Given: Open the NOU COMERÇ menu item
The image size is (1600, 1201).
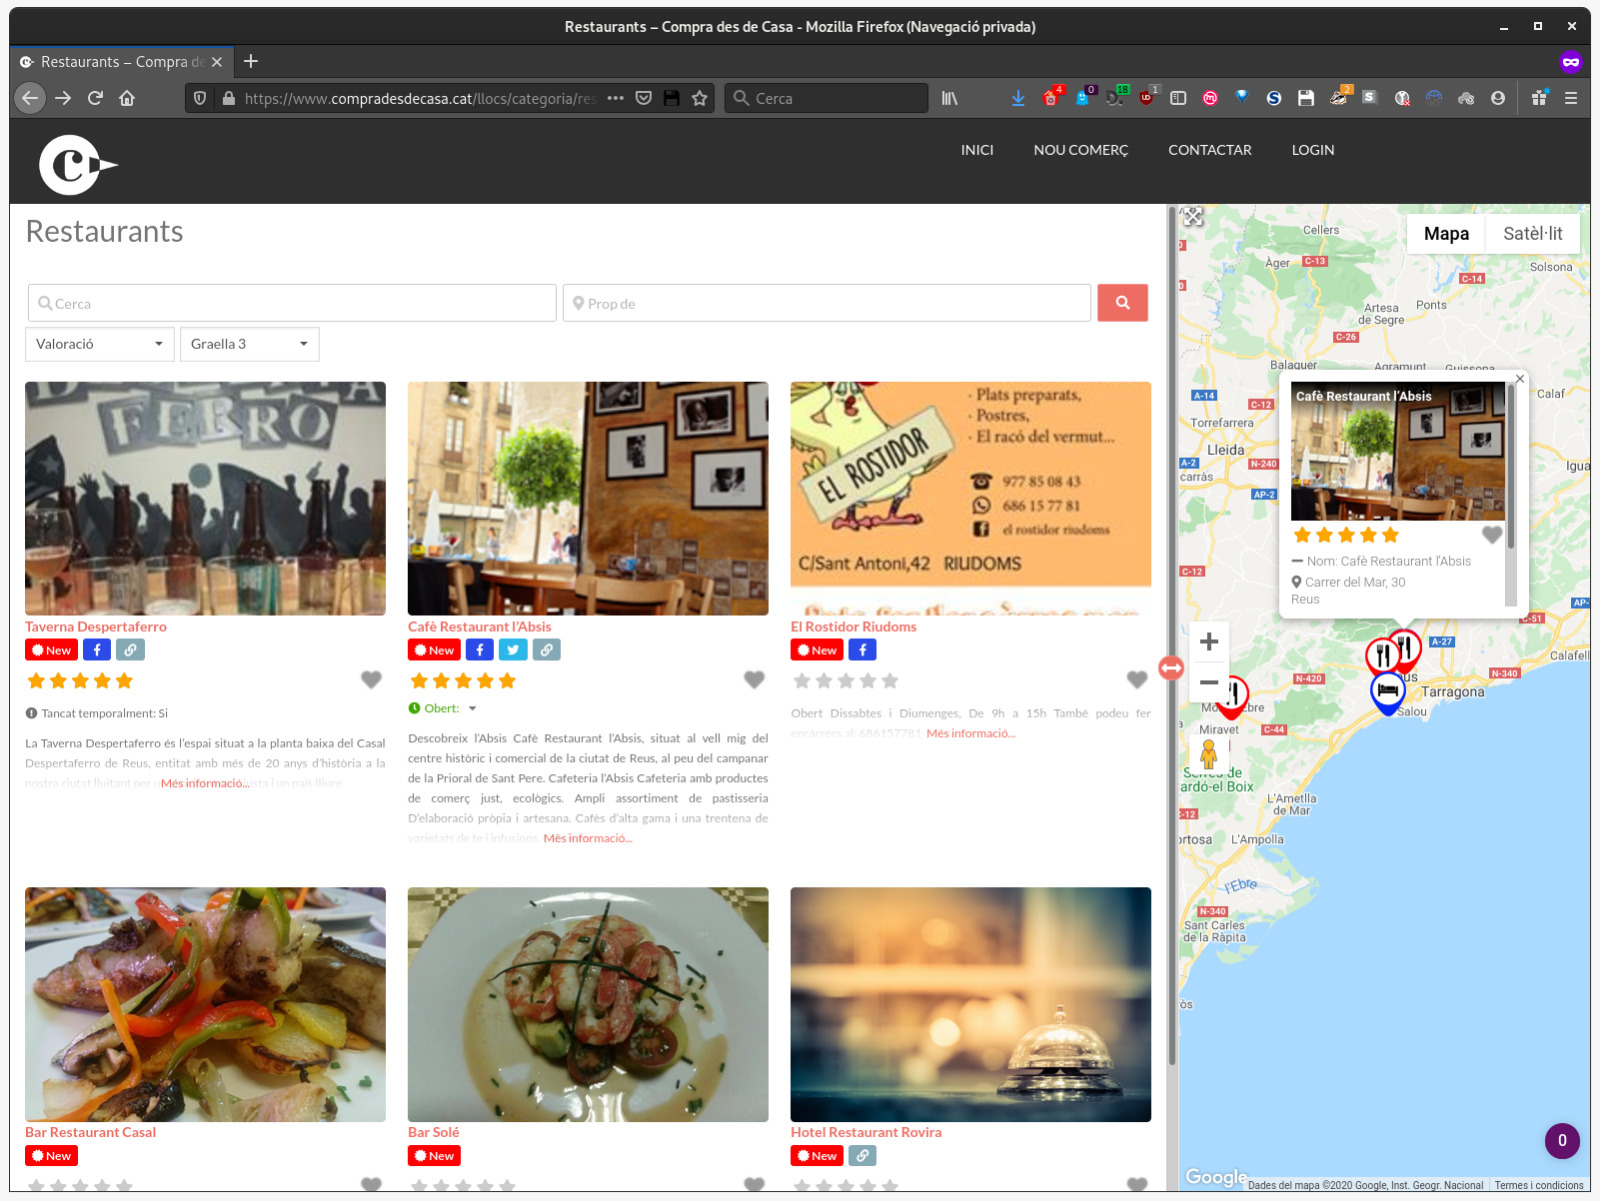Looking at the screenshot, I should 1080,150.
